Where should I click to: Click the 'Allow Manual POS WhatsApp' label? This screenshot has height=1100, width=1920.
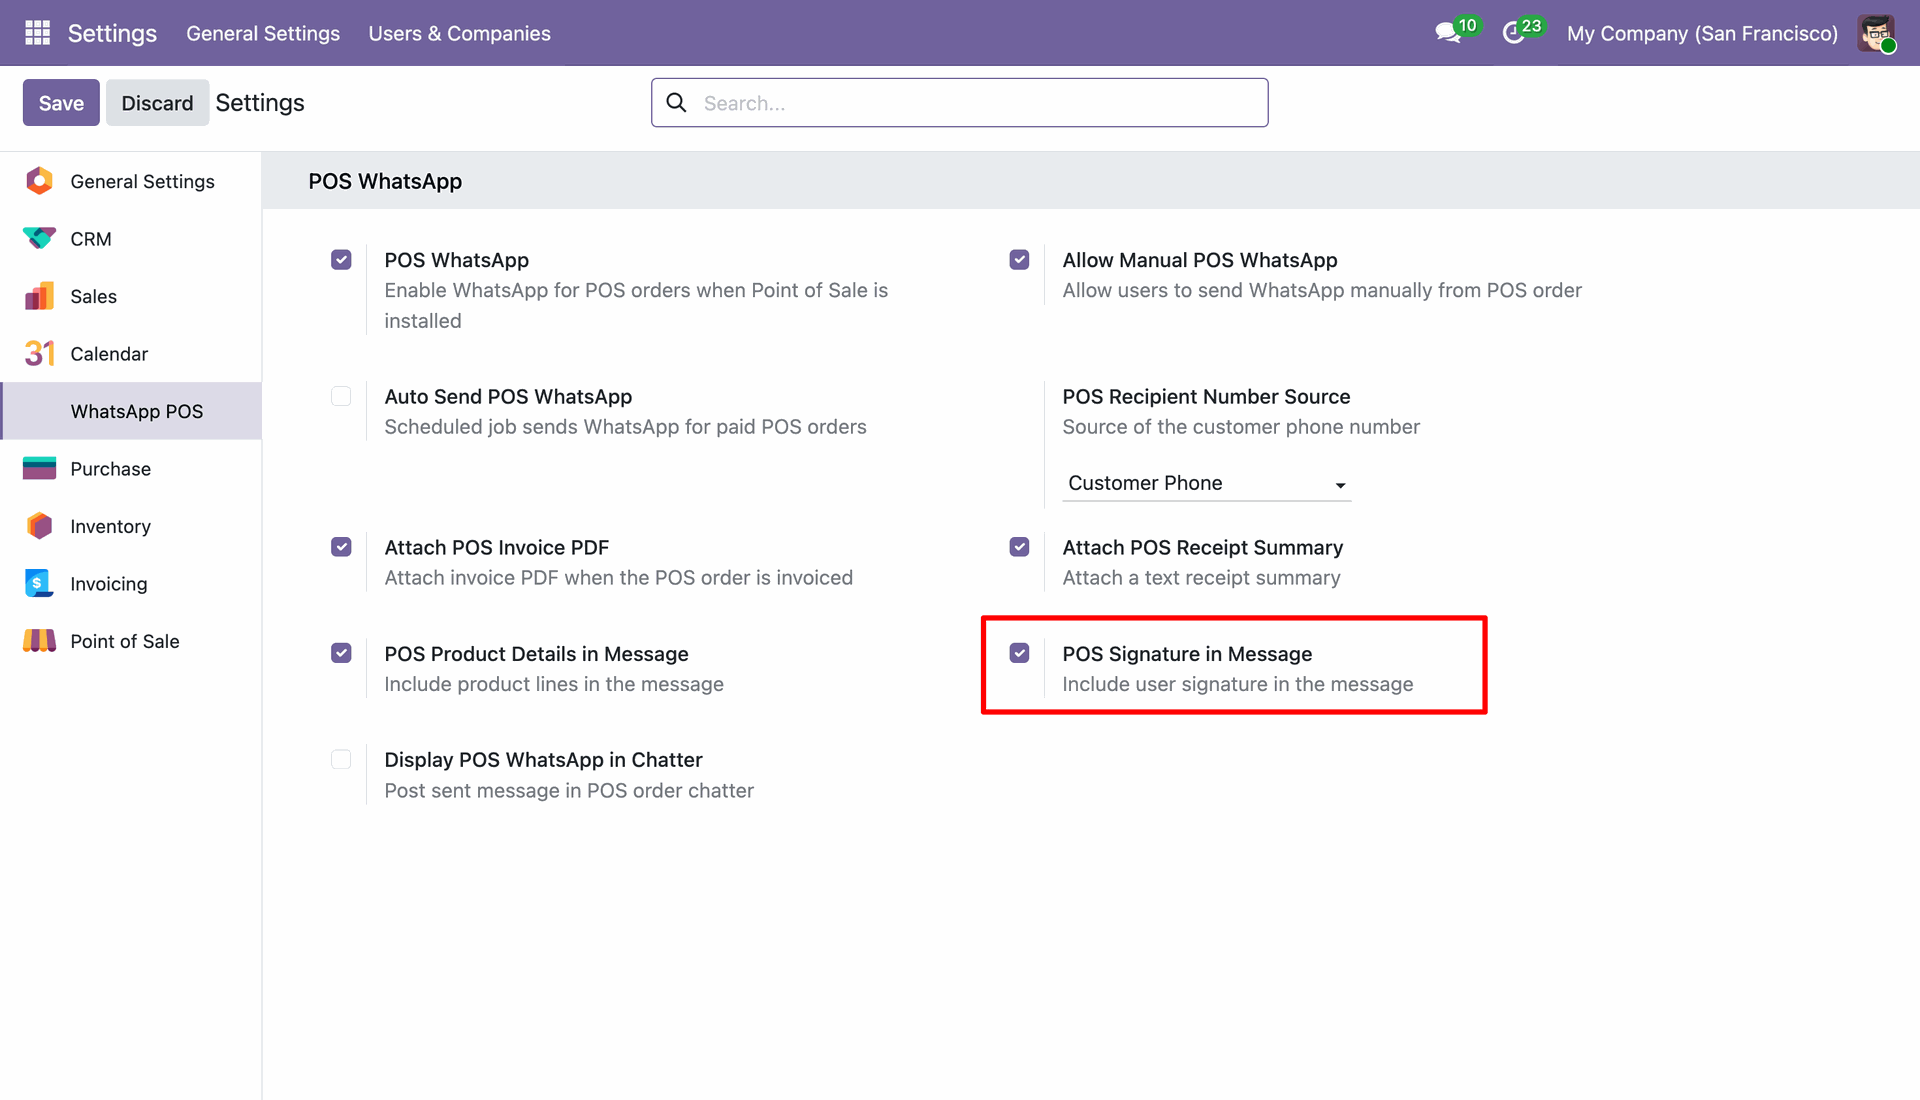click(1200, 260)
